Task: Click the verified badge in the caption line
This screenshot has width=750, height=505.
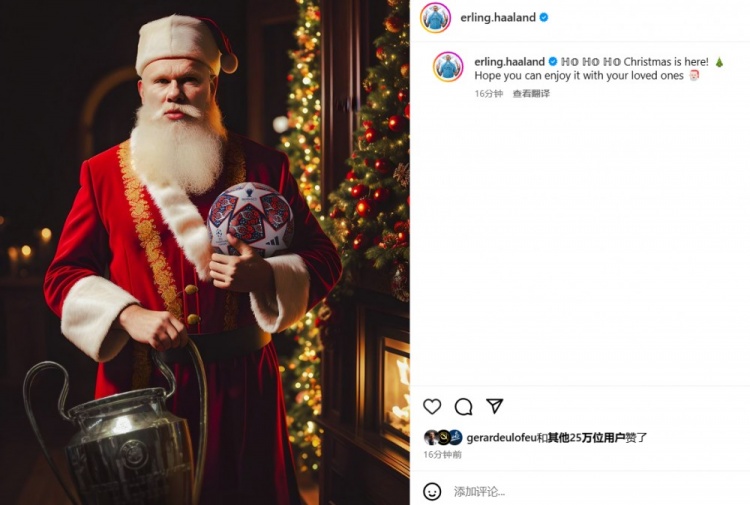Action: pyautogui.click(x=553, y=62)
